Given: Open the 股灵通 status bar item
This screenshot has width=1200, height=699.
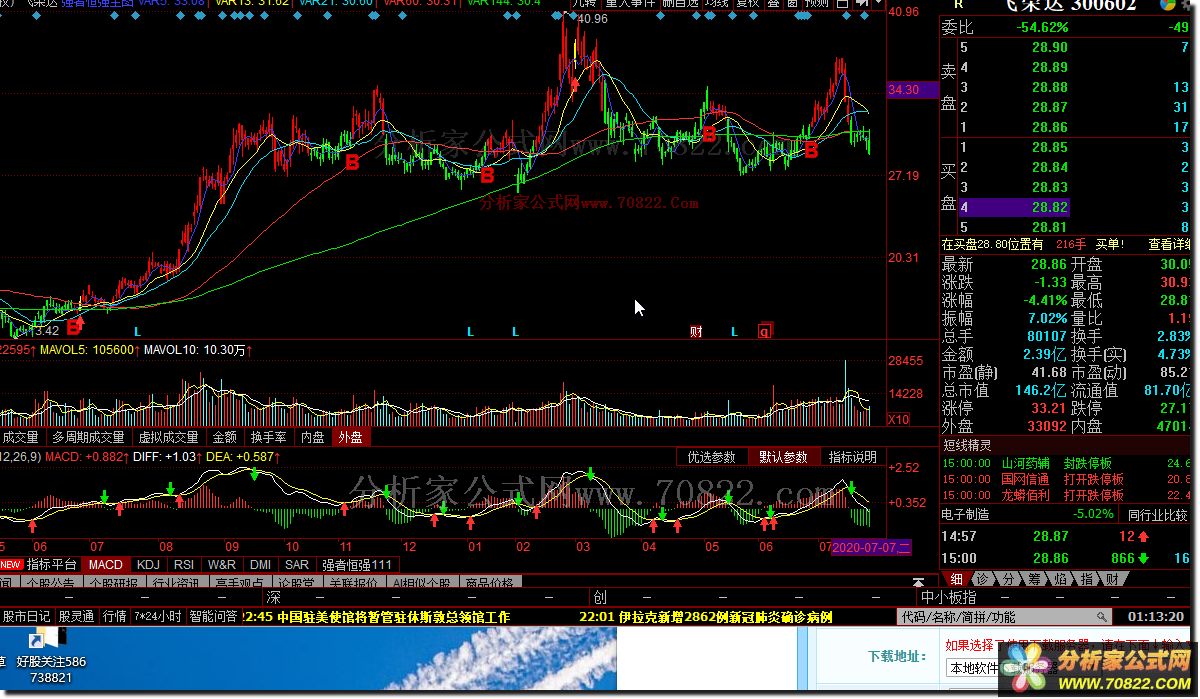Looking at the screenshot, I should point(76,617).
